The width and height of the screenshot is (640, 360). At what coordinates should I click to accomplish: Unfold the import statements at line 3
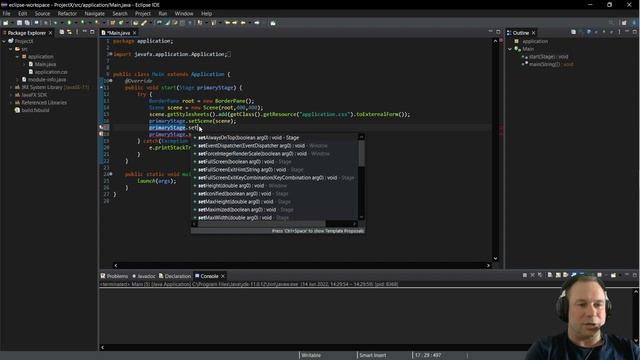pos(110,54)
